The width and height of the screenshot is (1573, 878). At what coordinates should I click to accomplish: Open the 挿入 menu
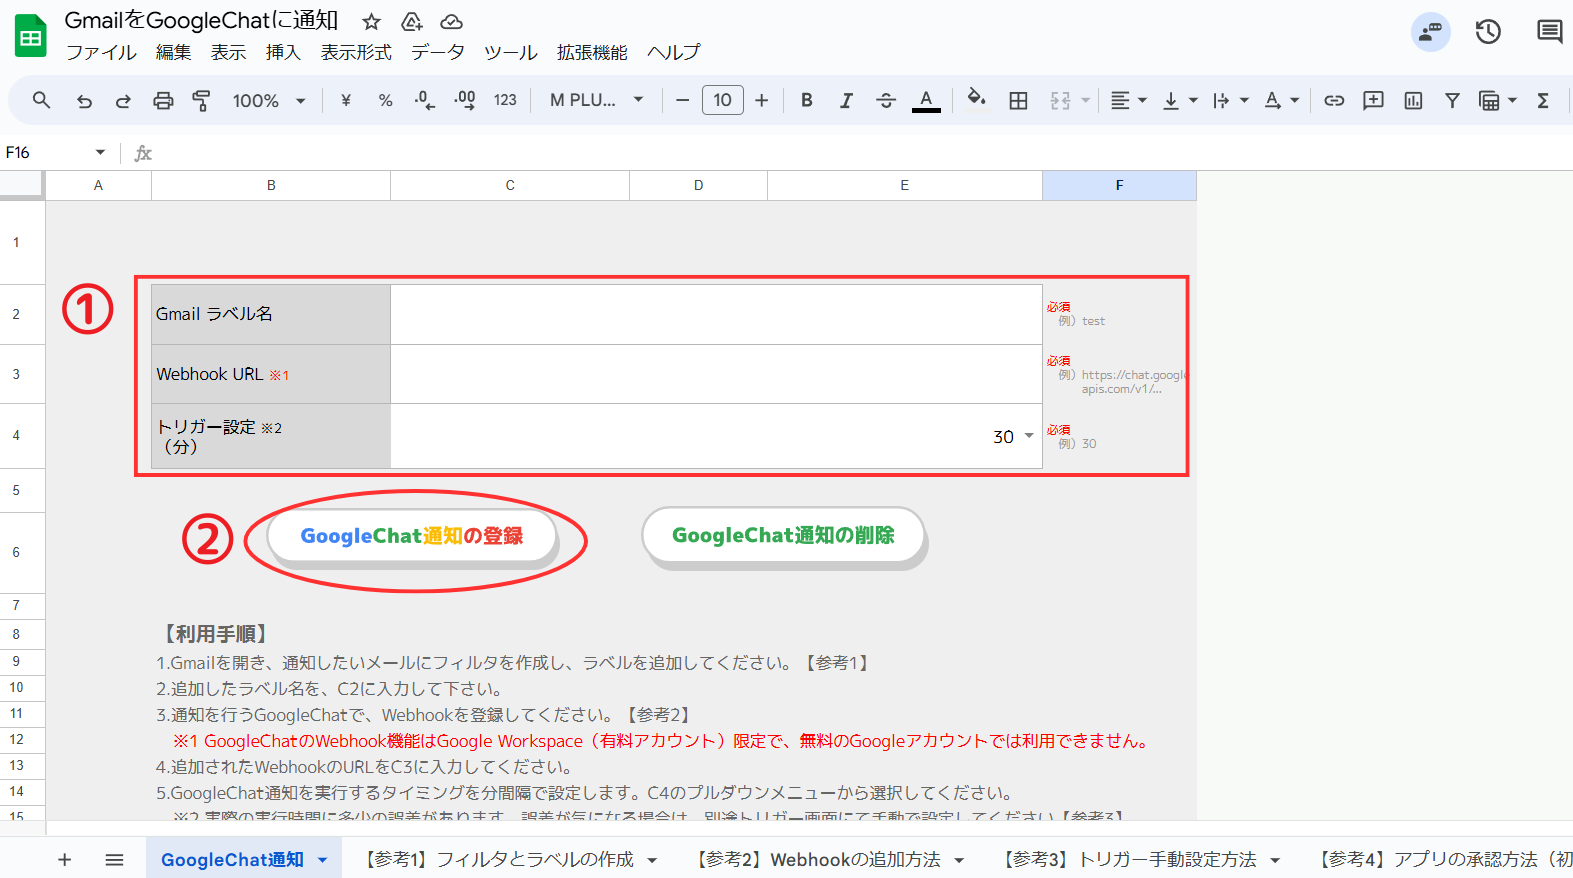(283, 52)
